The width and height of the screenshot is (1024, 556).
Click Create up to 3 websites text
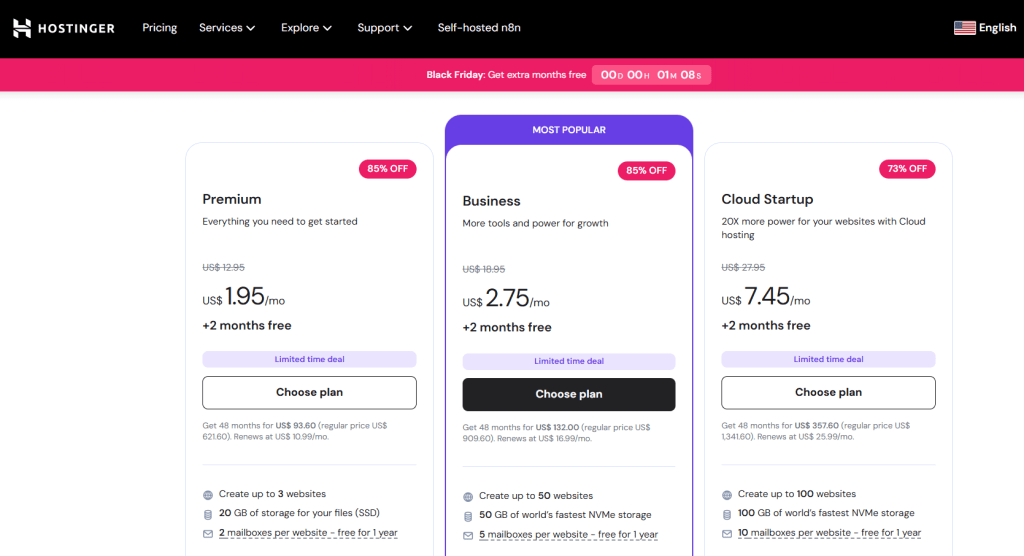click(272, 494)
